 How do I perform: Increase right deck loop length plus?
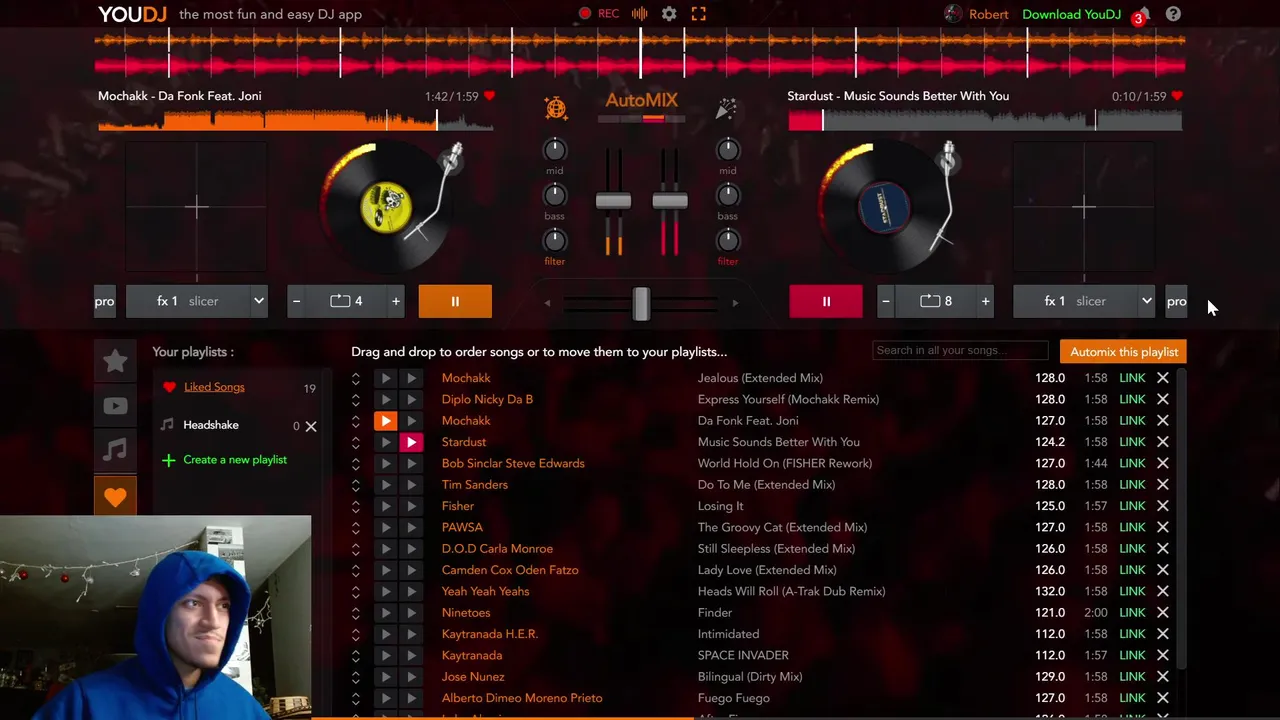985,301
